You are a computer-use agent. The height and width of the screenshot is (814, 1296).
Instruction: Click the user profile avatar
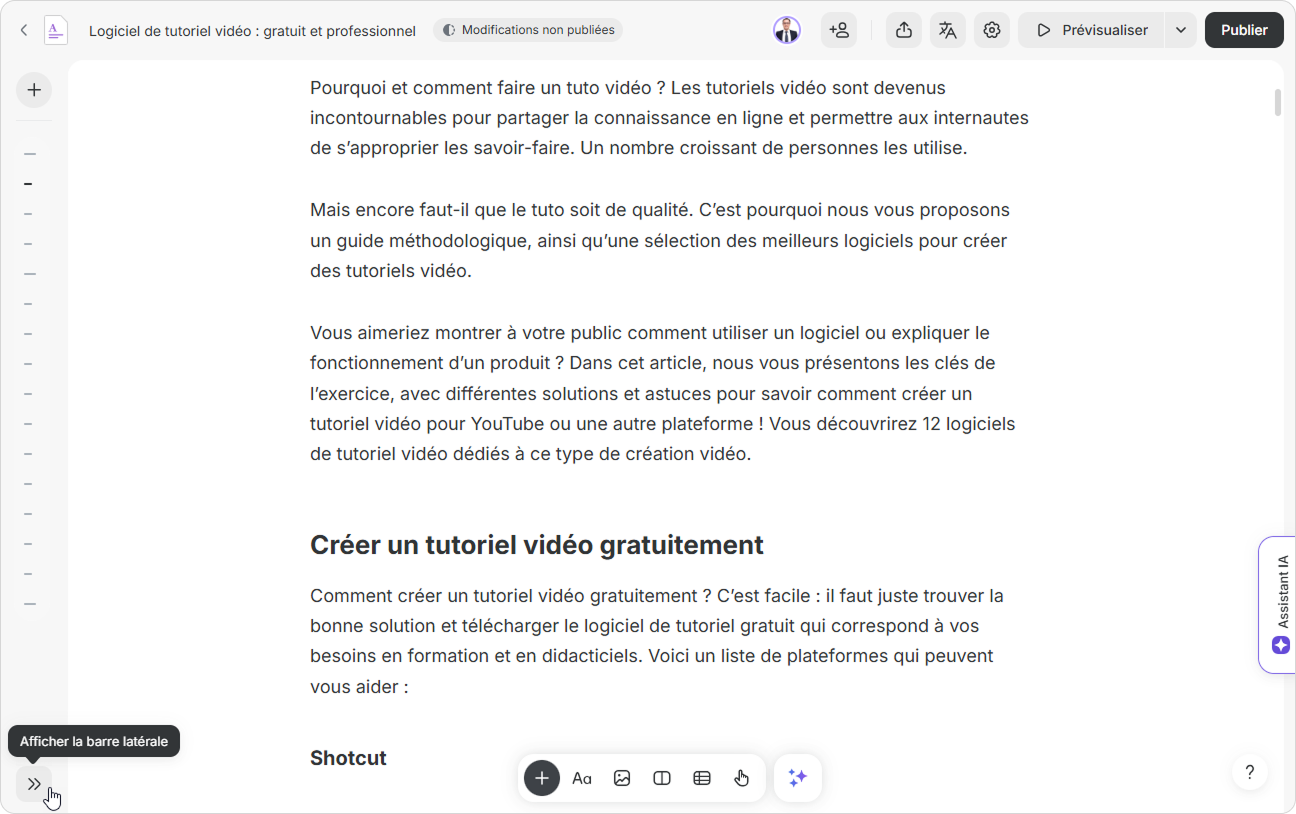pos(787,30)
